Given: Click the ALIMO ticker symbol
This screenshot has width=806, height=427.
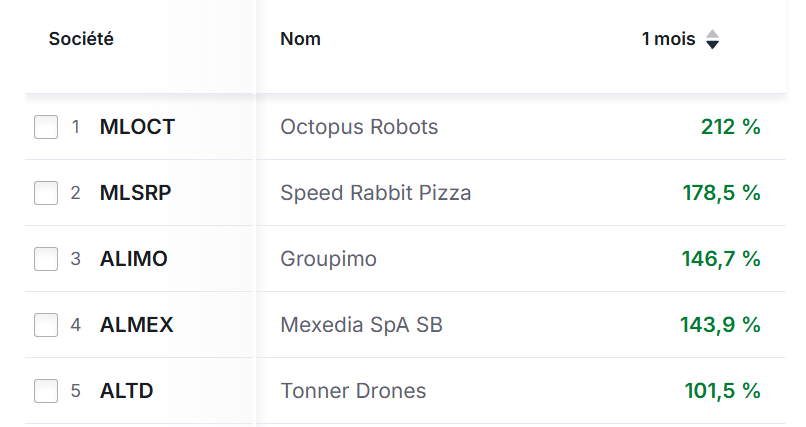Looking at the screenshot, I should click(134, 259).
